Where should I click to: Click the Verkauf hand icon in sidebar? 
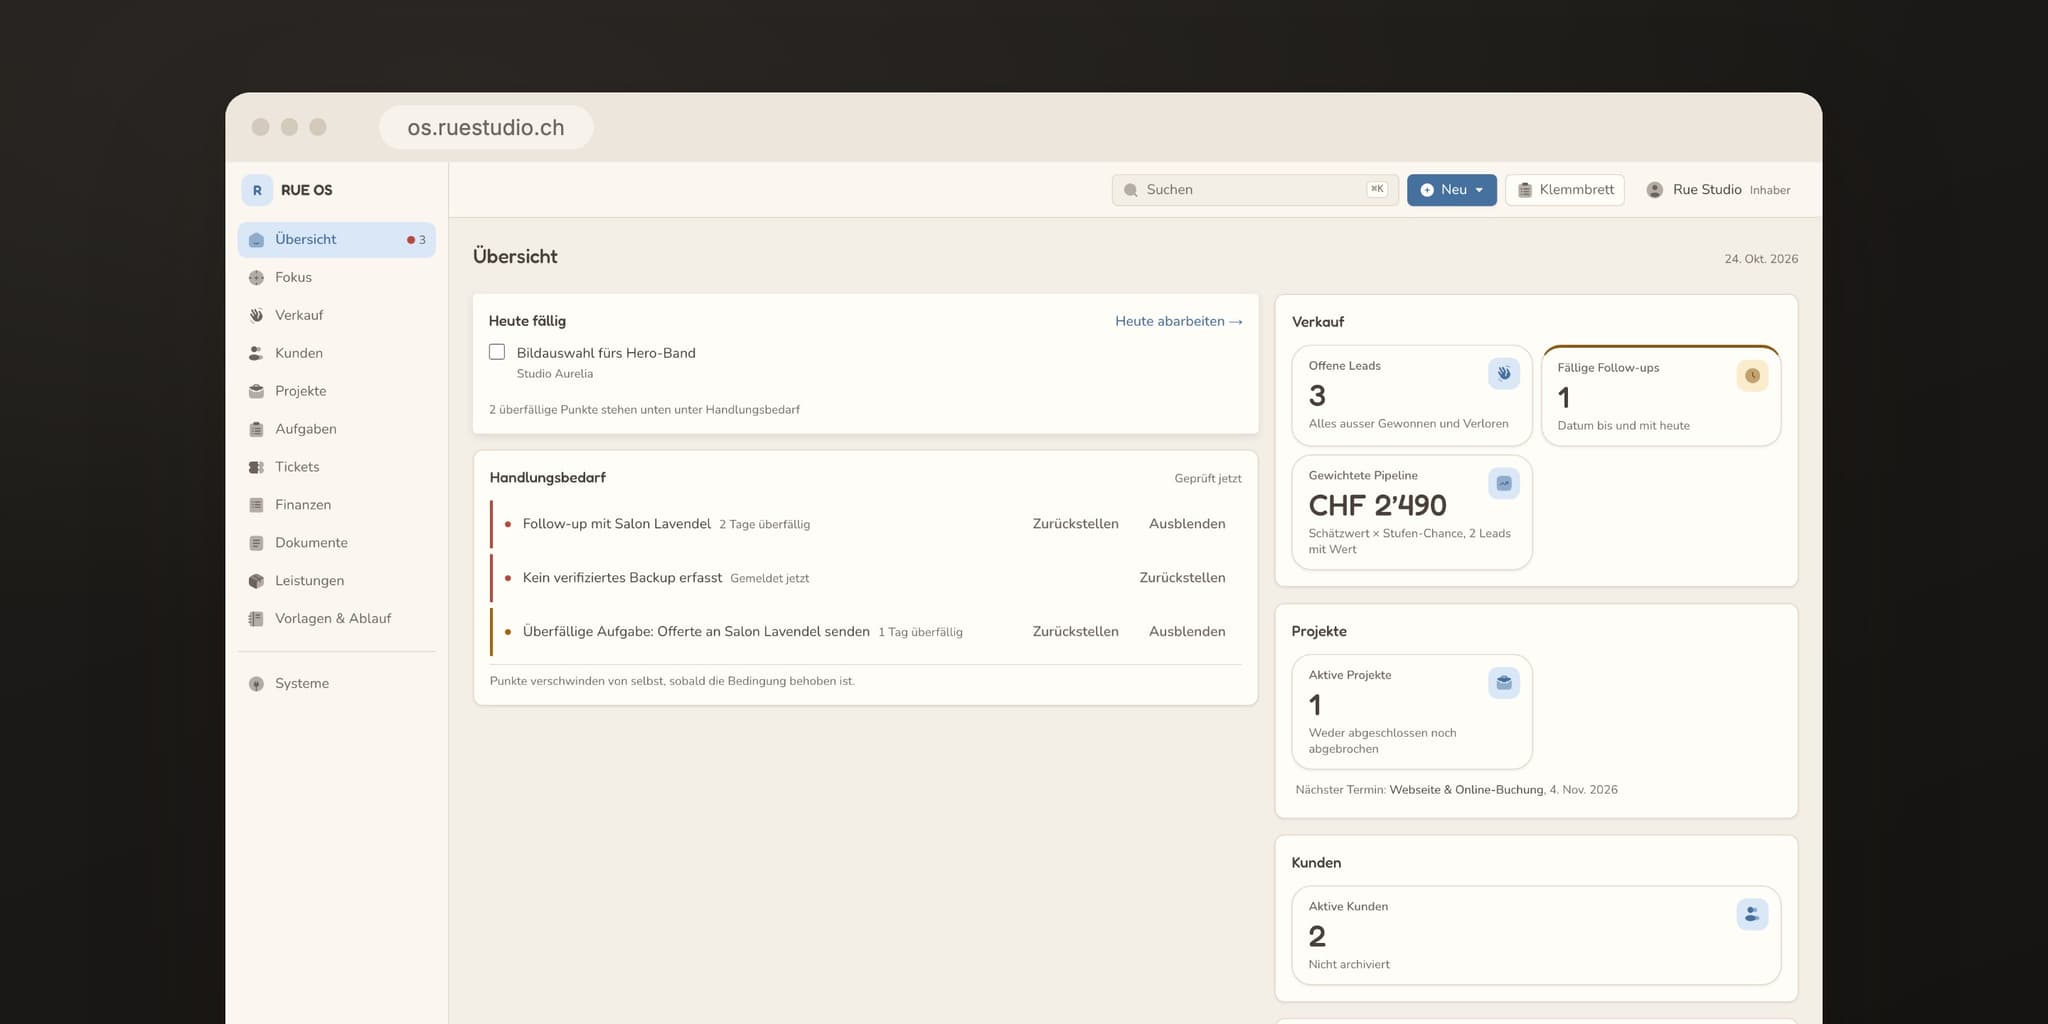256,316
